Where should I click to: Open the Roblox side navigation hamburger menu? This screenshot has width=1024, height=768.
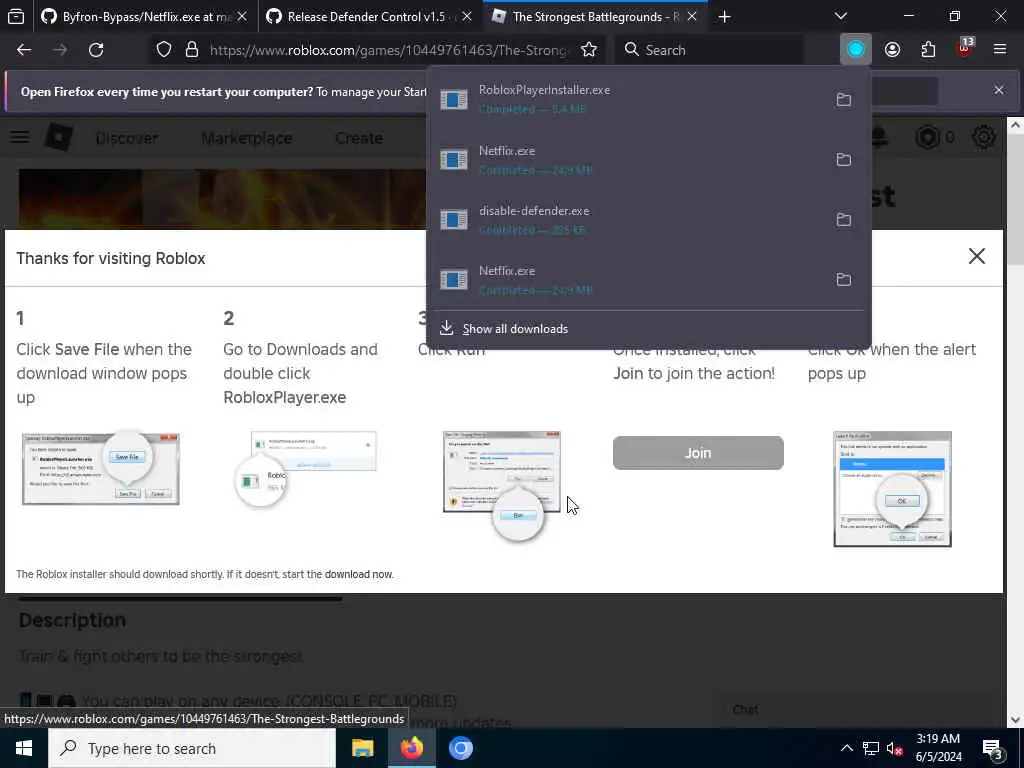pyautogui.click(x=20, y=137)
